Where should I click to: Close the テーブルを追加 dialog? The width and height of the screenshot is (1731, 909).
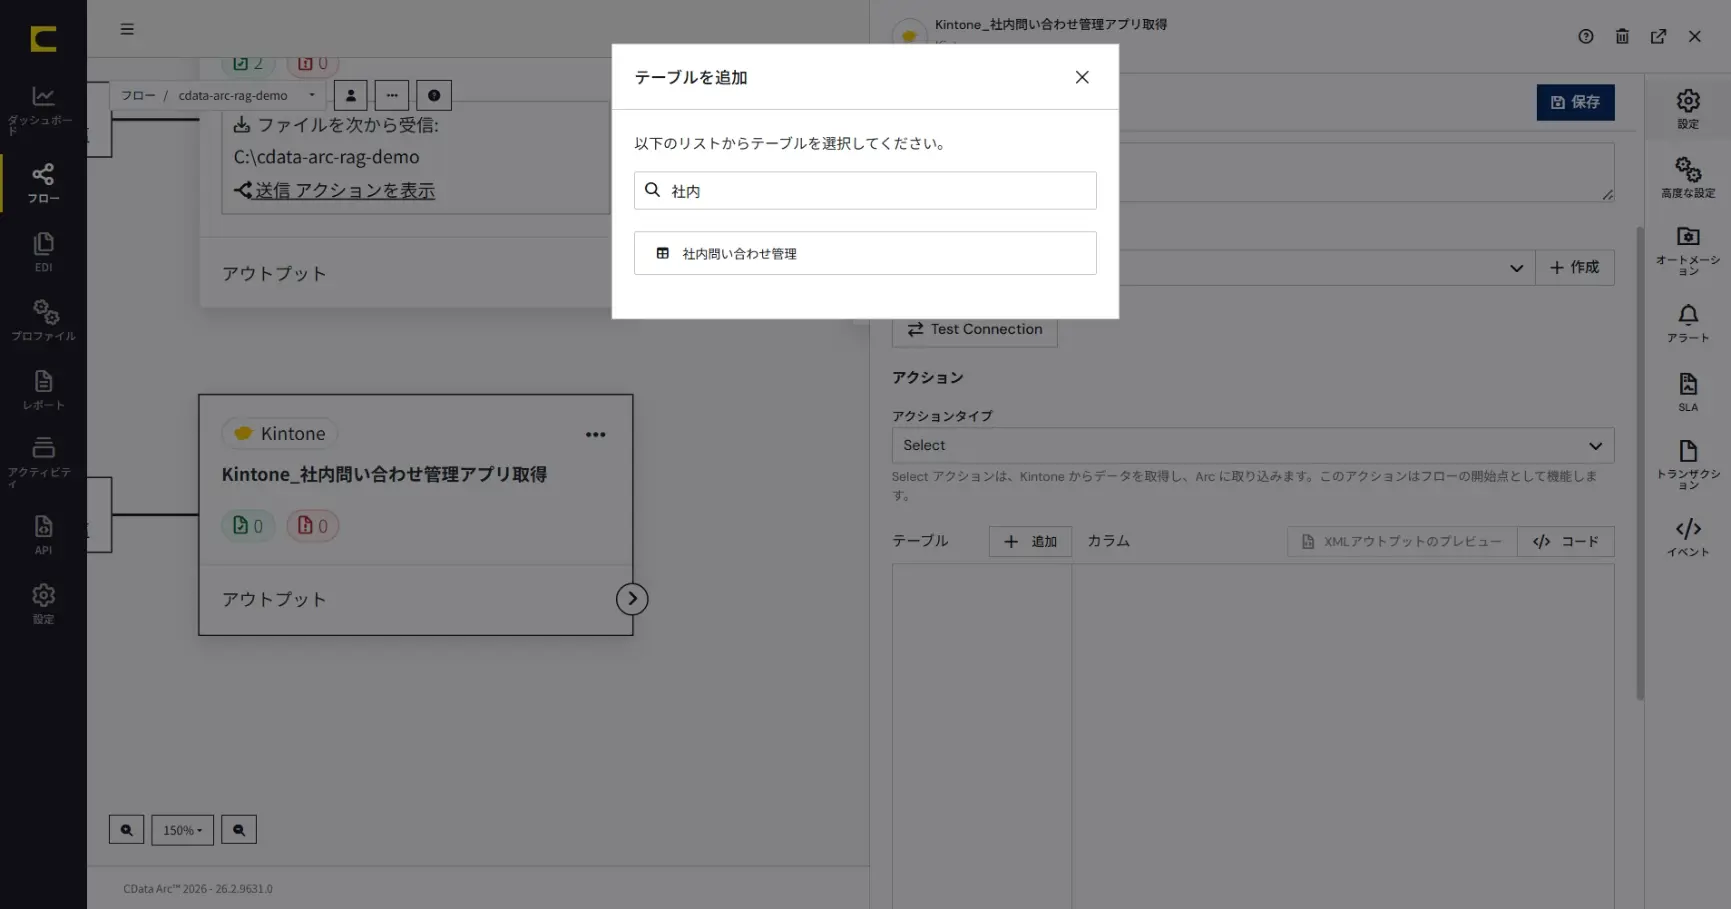pyautogui.click(x=1082, y=77)
